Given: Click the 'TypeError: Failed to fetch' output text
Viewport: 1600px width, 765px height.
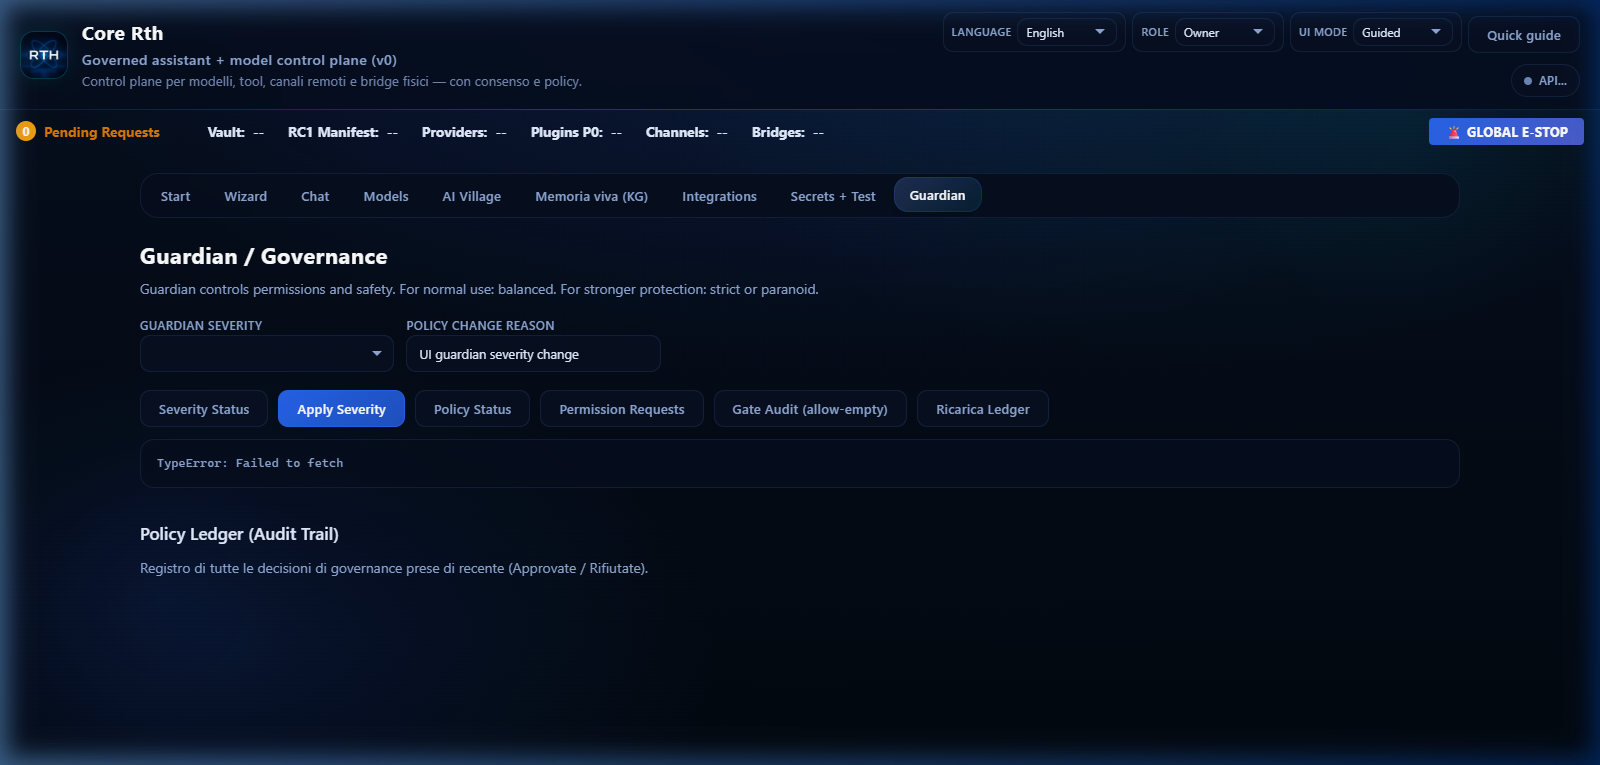Looking at the screenshot, I should [250, 463].
